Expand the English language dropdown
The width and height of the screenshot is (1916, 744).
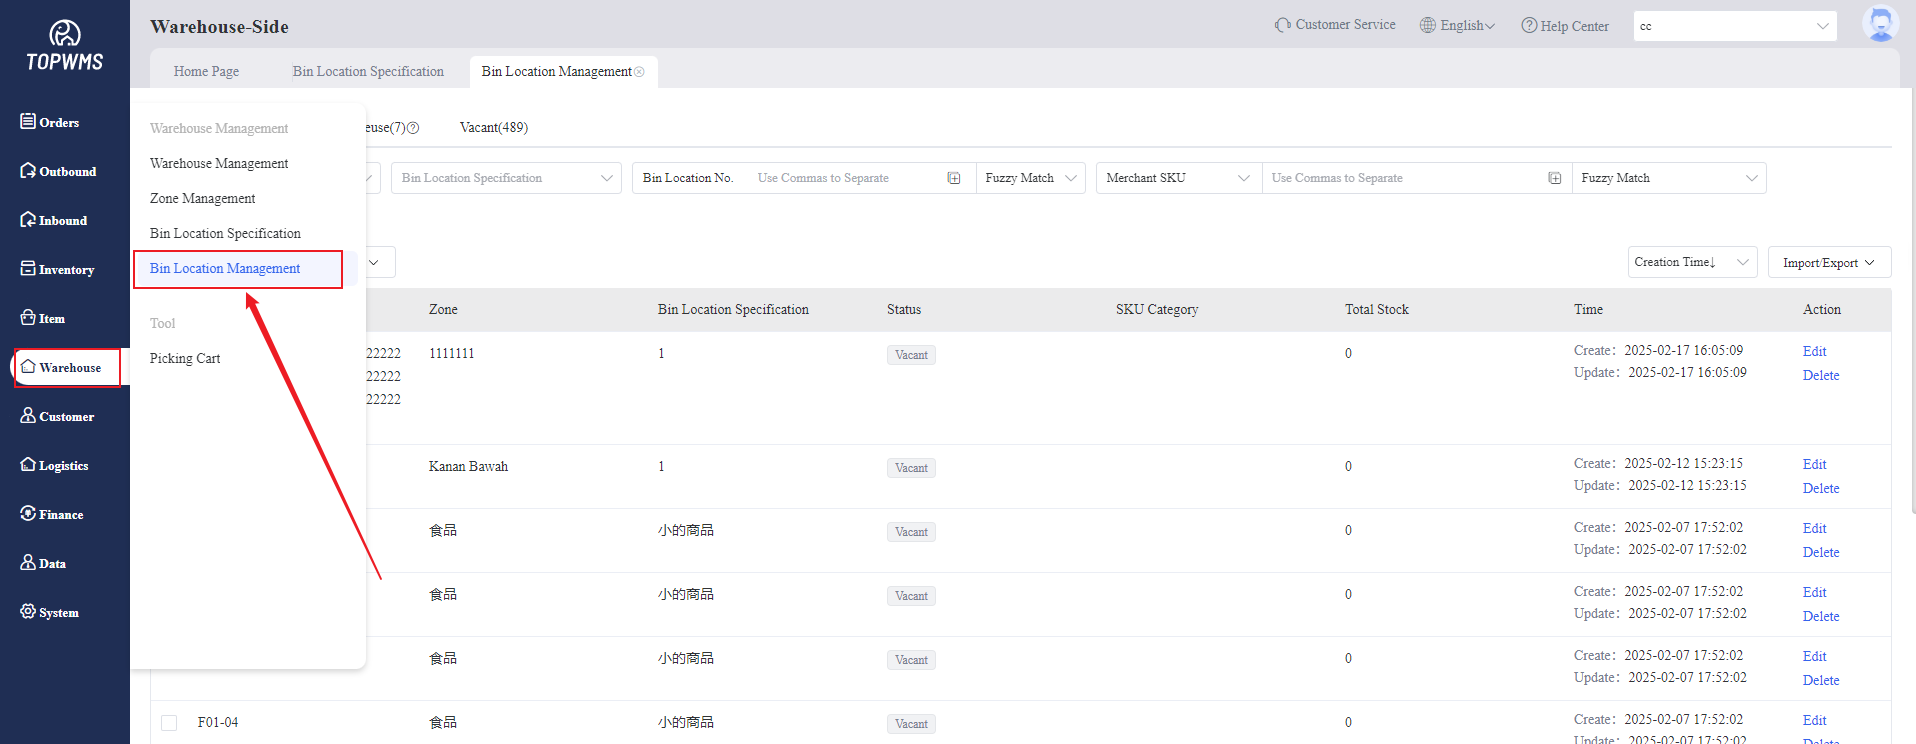pyautogui.click(x=1458, y=26)
